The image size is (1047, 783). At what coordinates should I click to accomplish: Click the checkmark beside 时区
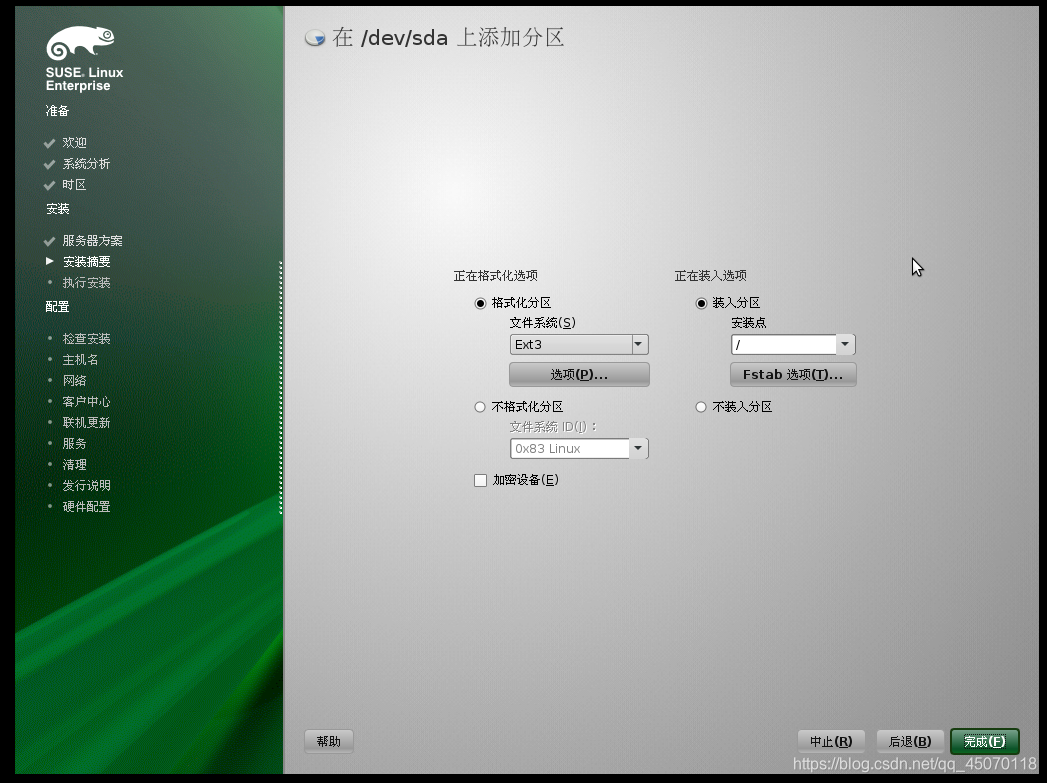pyautogui.click(x=49, y=185)
